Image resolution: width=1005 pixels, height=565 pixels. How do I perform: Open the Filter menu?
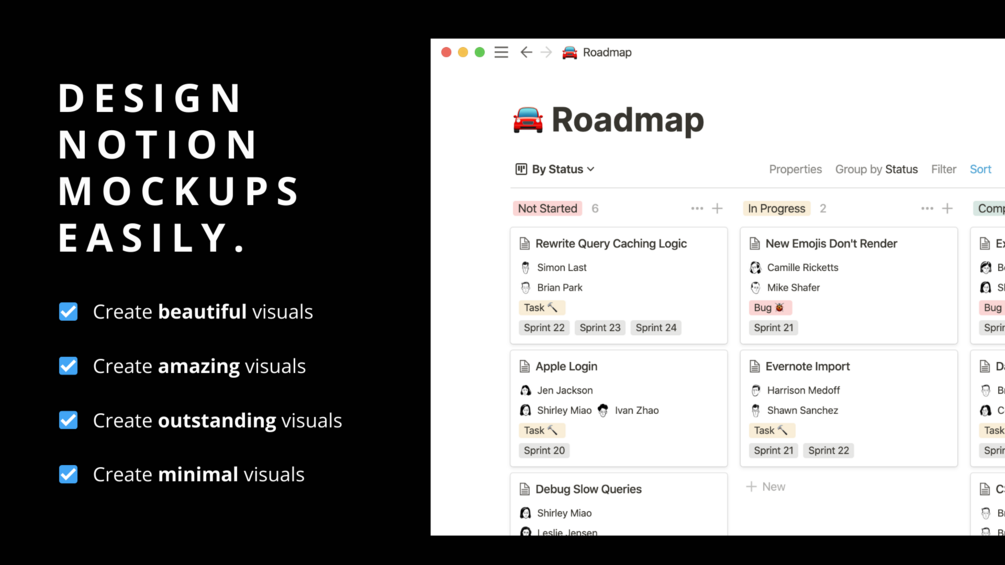tap(943, 169)
